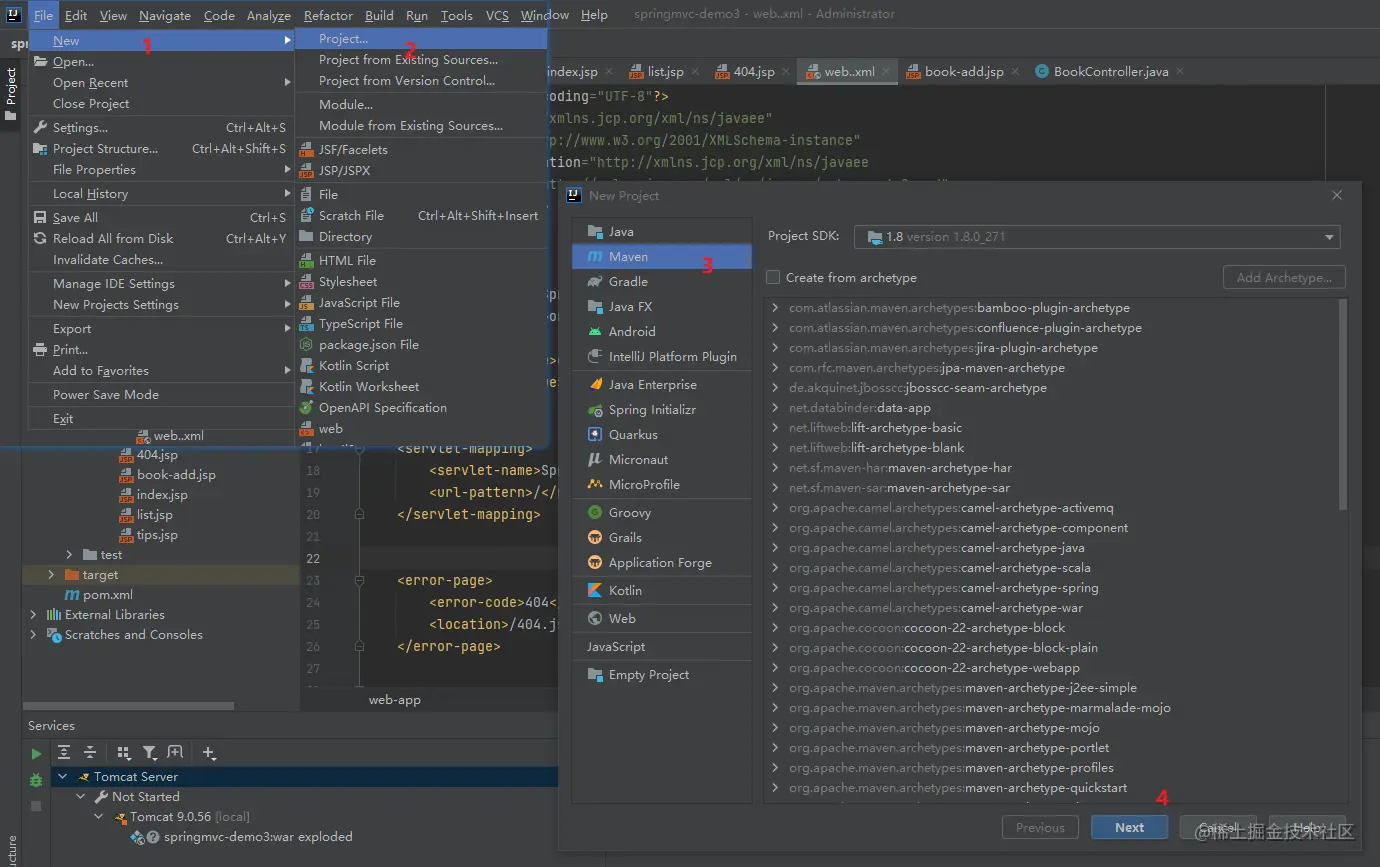Expand the maven-archetype-quickstart entry

(775, 788)
